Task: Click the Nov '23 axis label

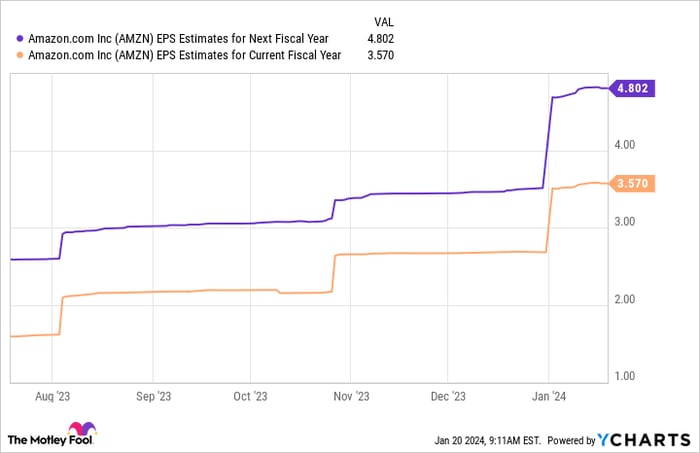Action: tap(350, 394)
